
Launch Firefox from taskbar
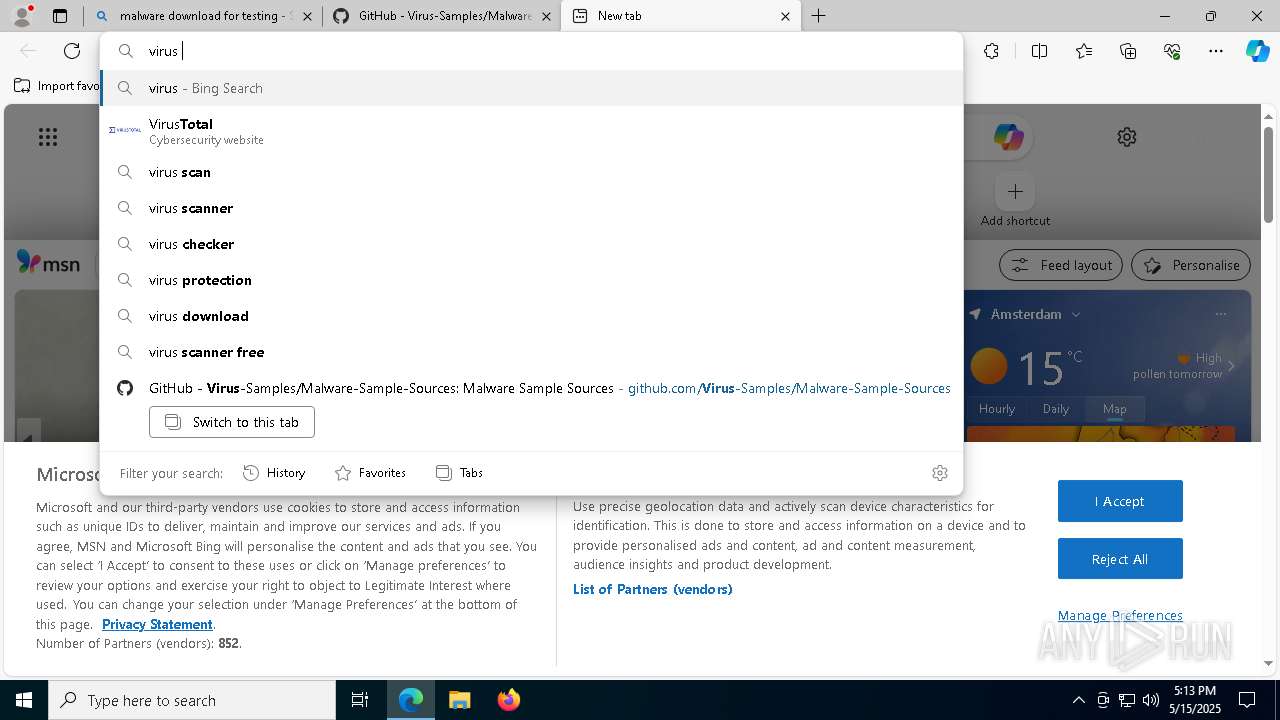(x=508, y=700)
